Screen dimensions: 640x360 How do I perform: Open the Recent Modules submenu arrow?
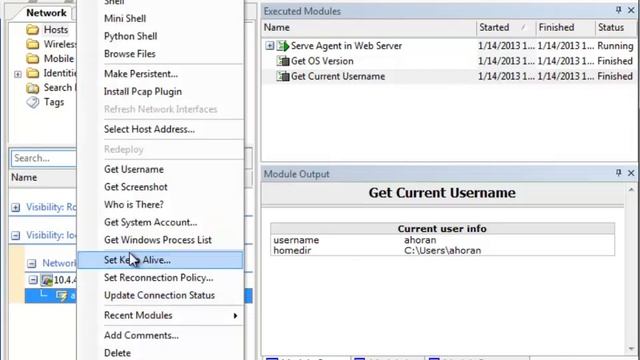coord(235,316)
